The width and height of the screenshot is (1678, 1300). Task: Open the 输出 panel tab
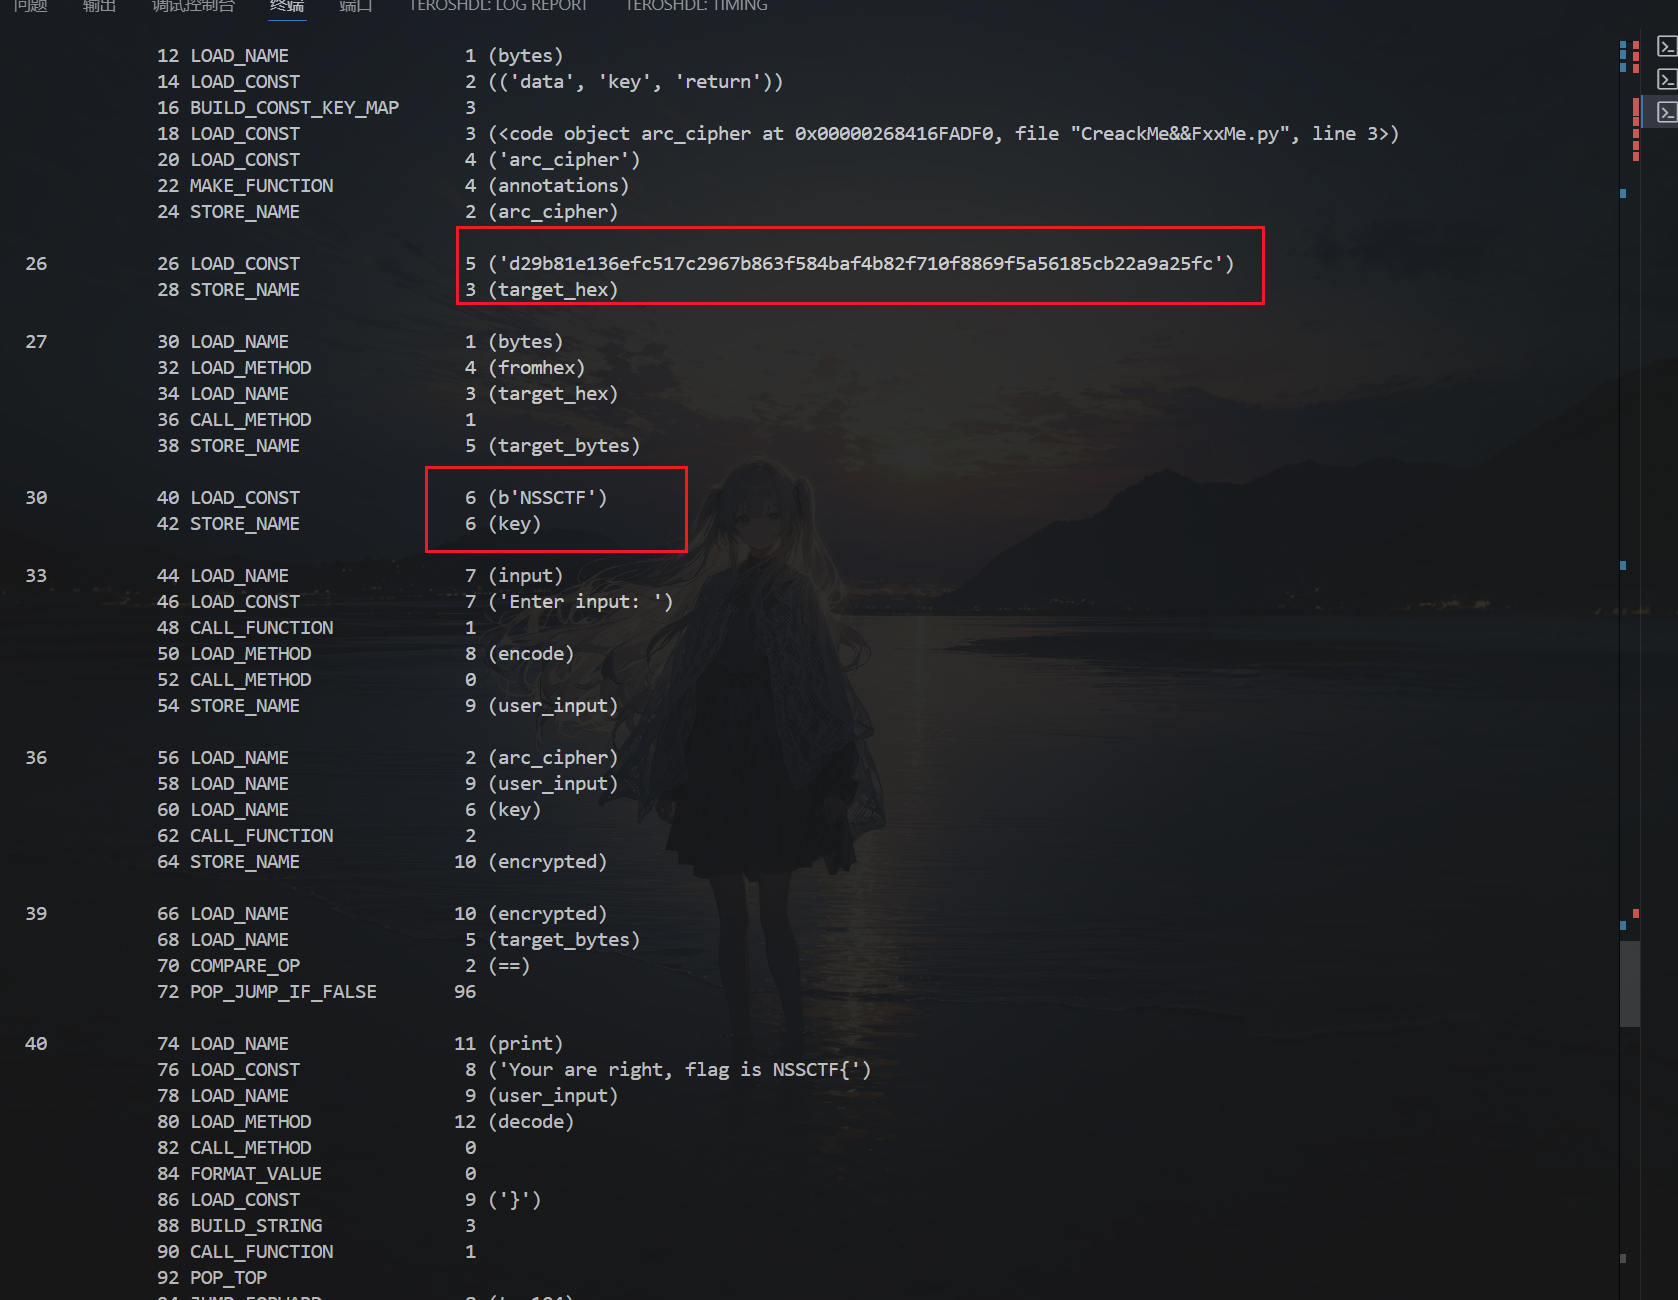click(99, 6)
